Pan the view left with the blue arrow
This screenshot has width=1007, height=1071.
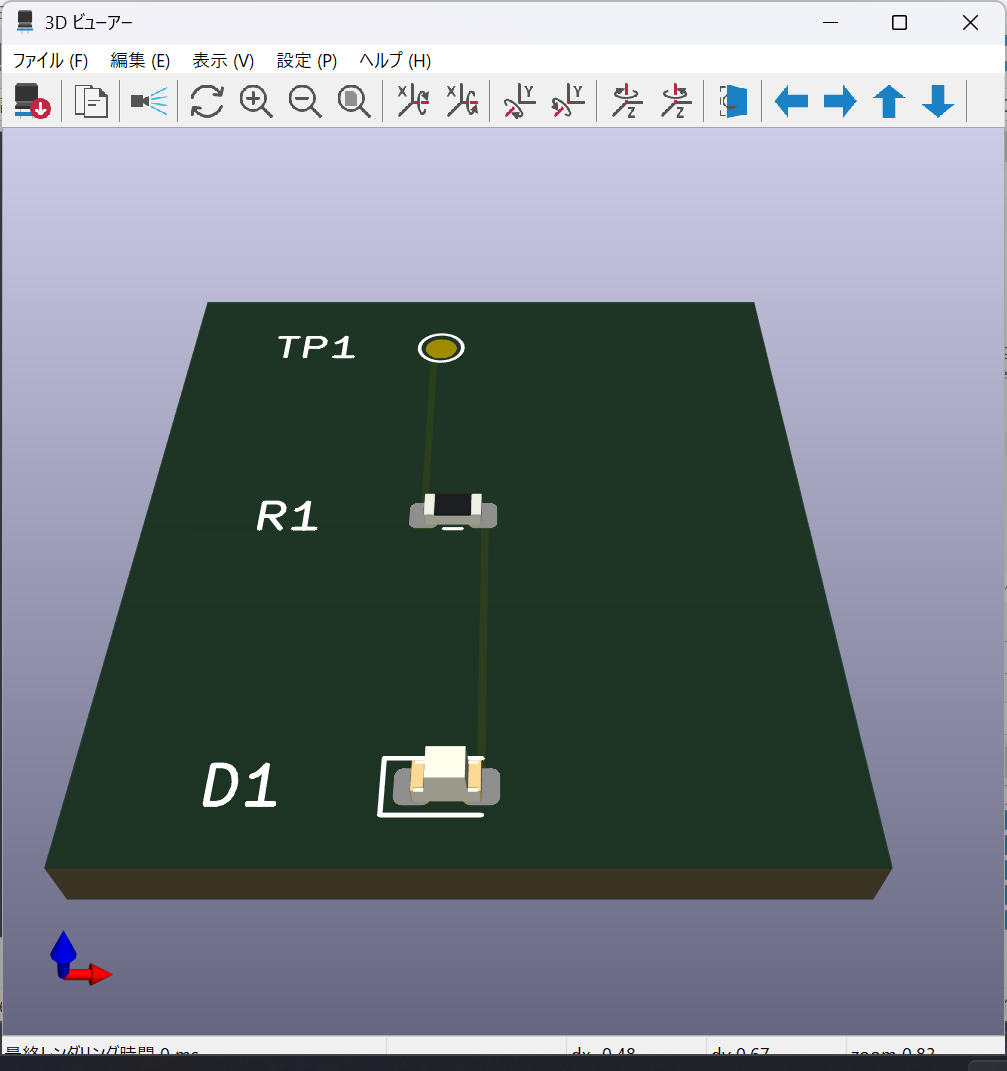tap(791, 101)
